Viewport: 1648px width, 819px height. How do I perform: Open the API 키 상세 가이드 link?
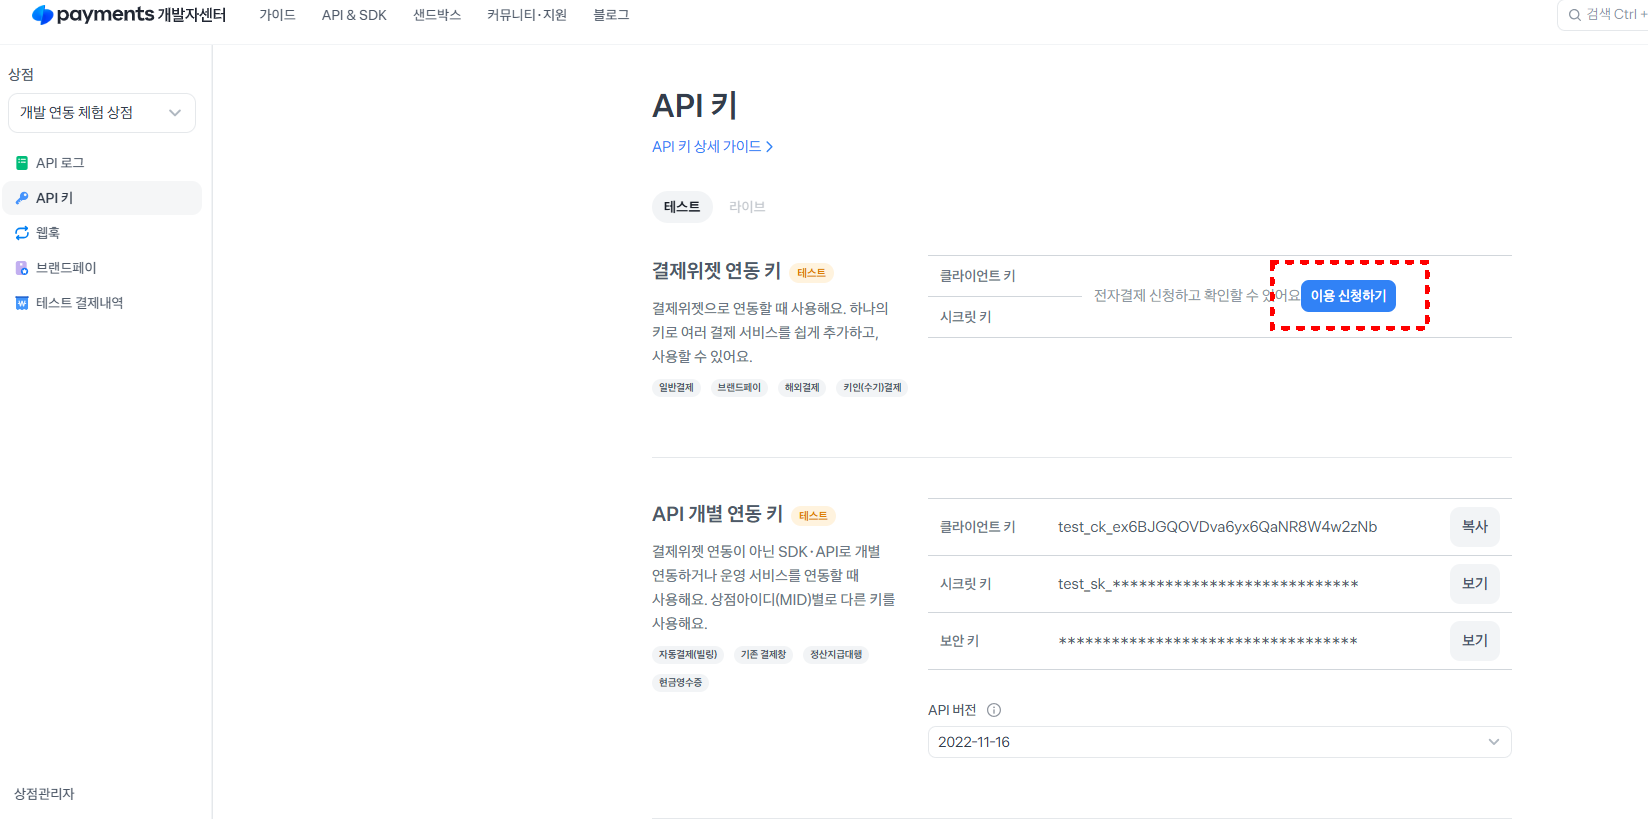(712, 147)
